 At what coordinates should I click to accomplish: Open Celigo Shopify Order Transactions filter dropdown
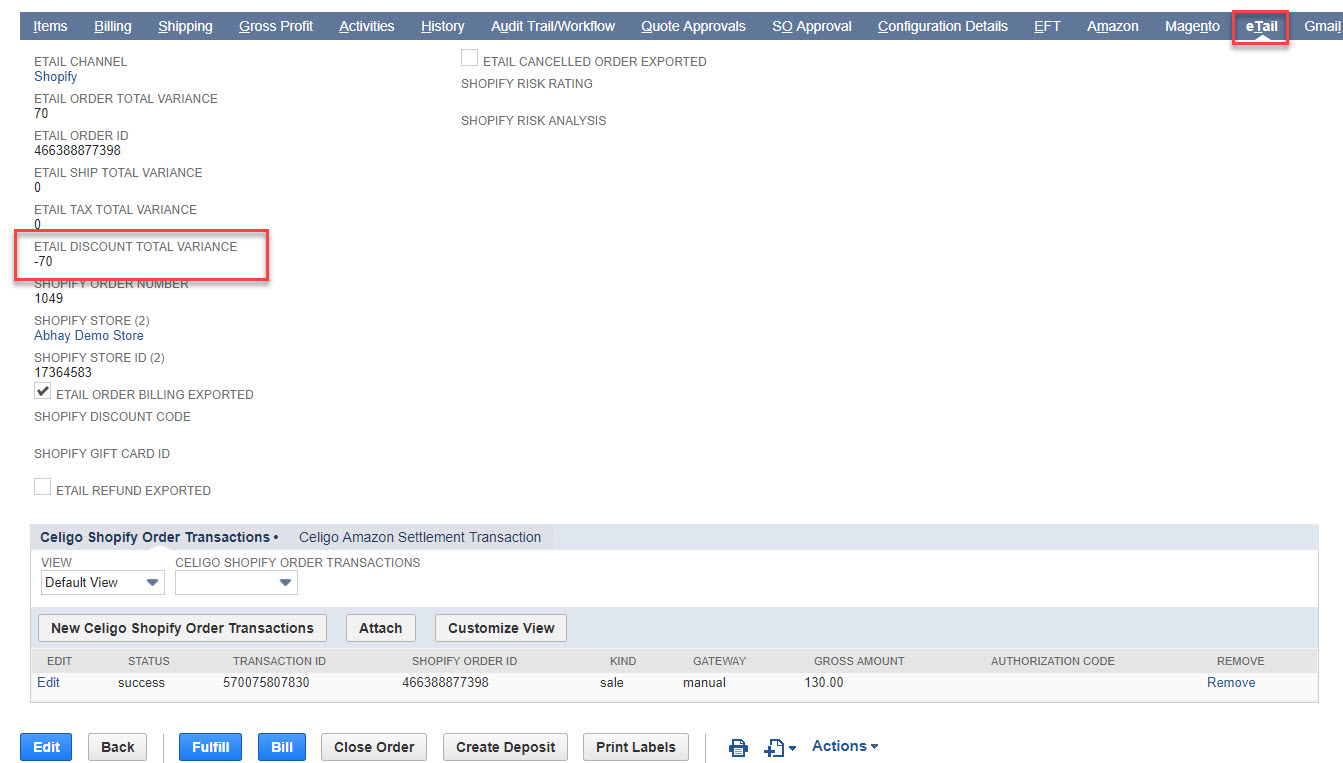coord(236,582)
